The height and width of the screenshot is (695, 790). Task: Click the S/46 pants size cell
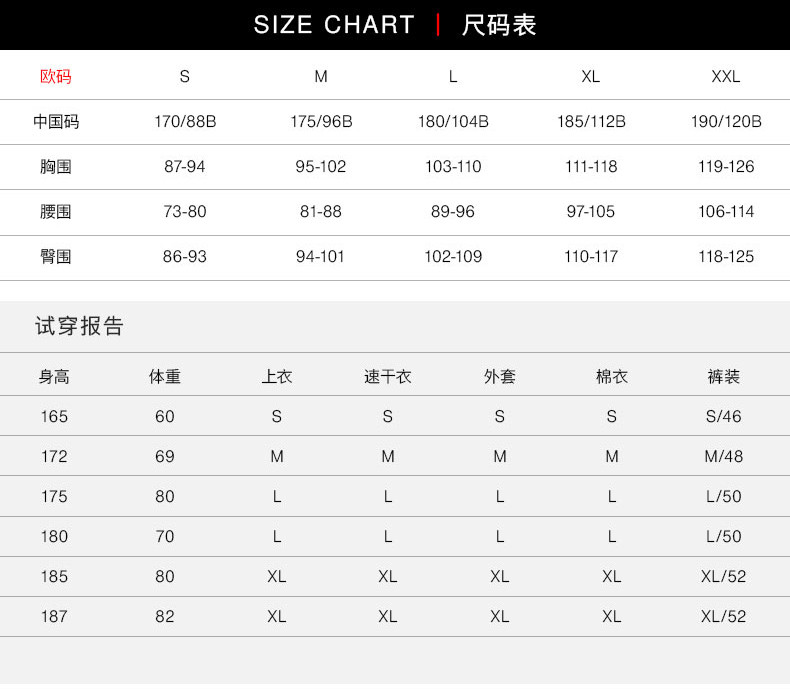pos(723,416)
